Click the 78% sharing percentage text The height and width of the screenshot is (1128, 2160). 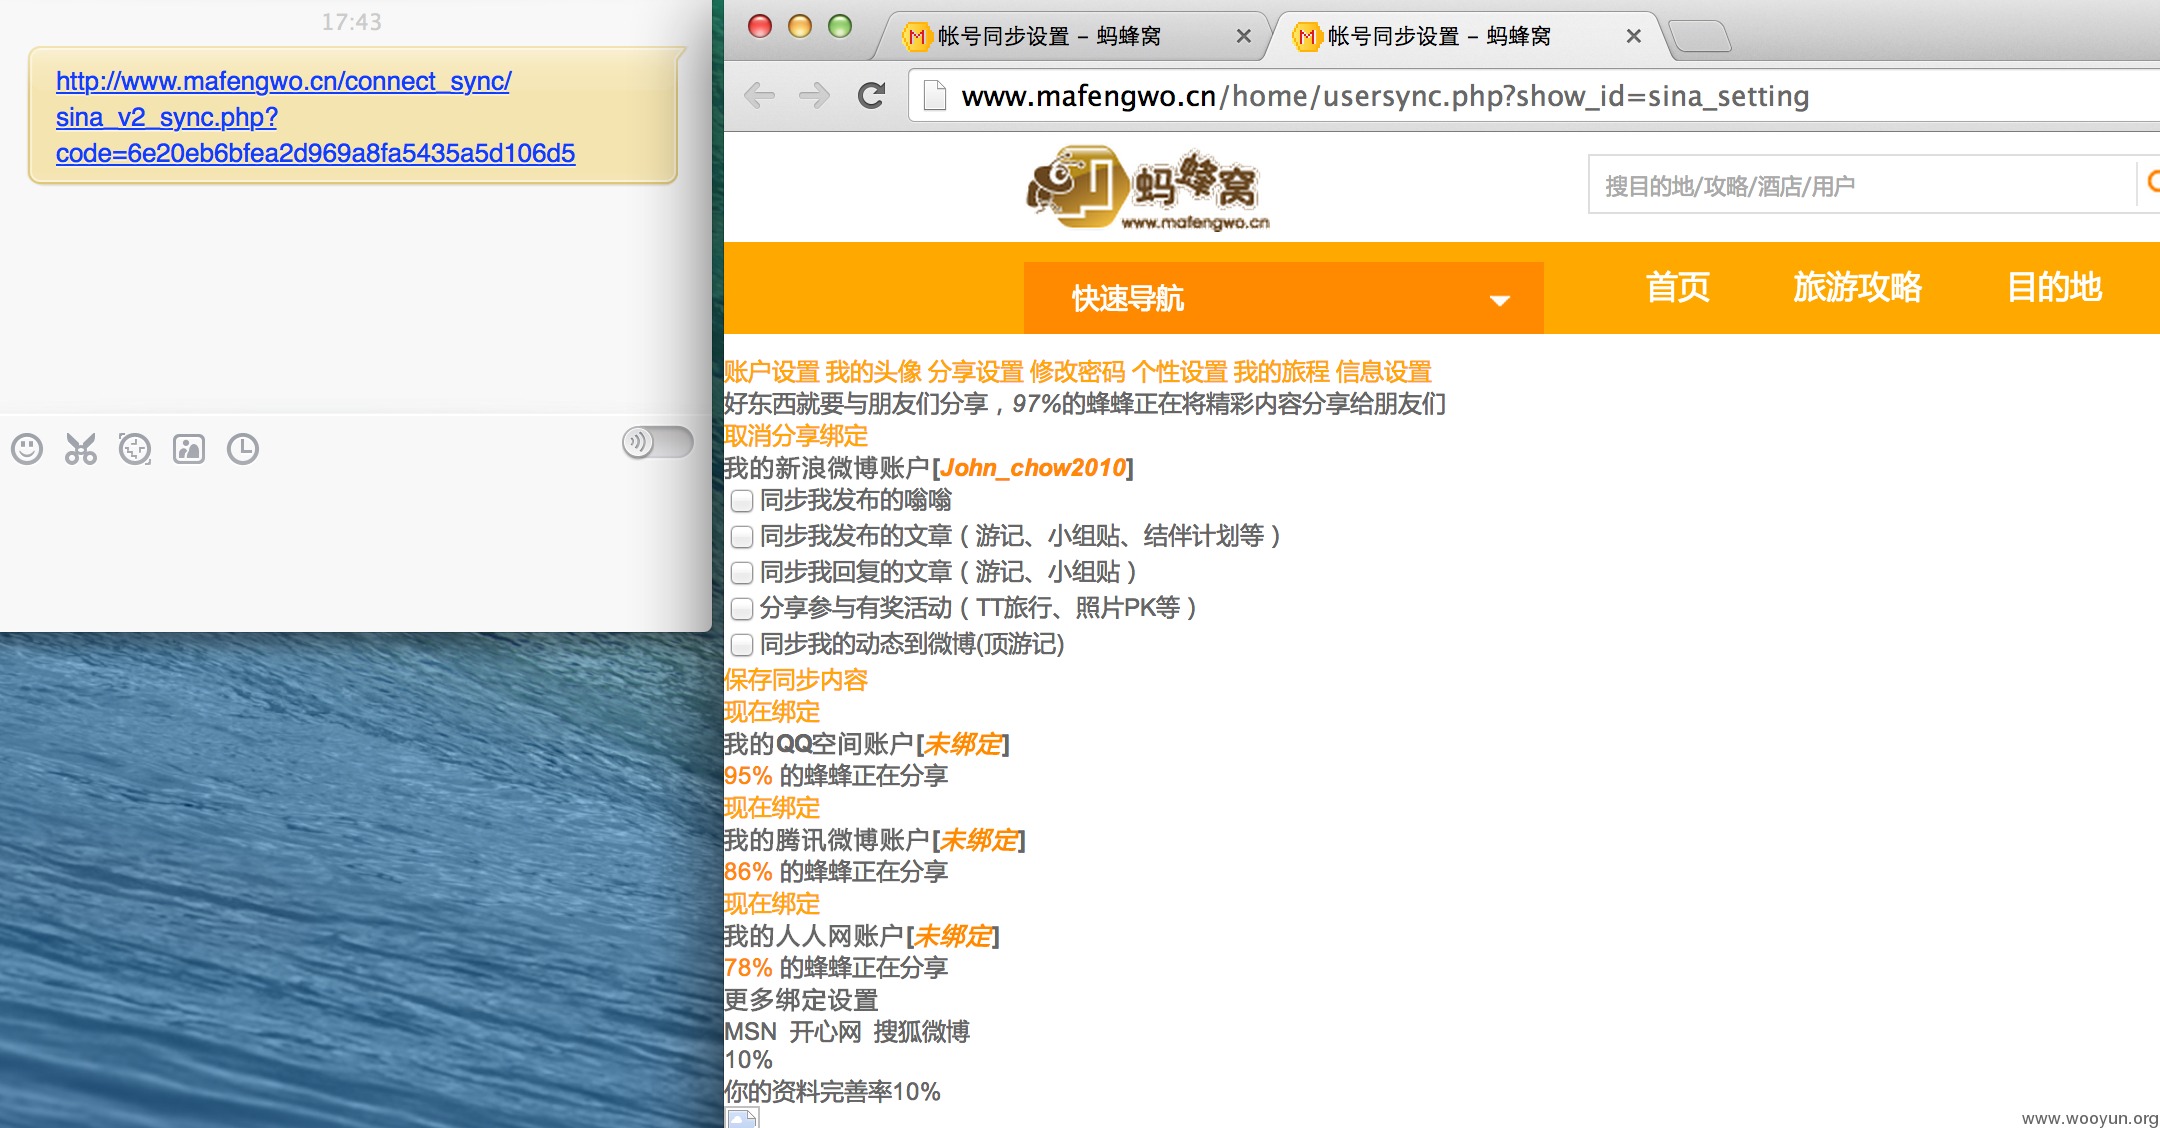(748, 968)
